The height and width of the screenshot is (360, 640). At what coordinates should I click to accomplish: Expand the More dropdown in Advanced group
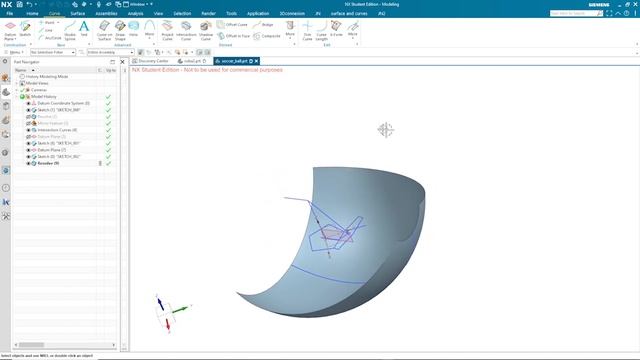(149, 31)
